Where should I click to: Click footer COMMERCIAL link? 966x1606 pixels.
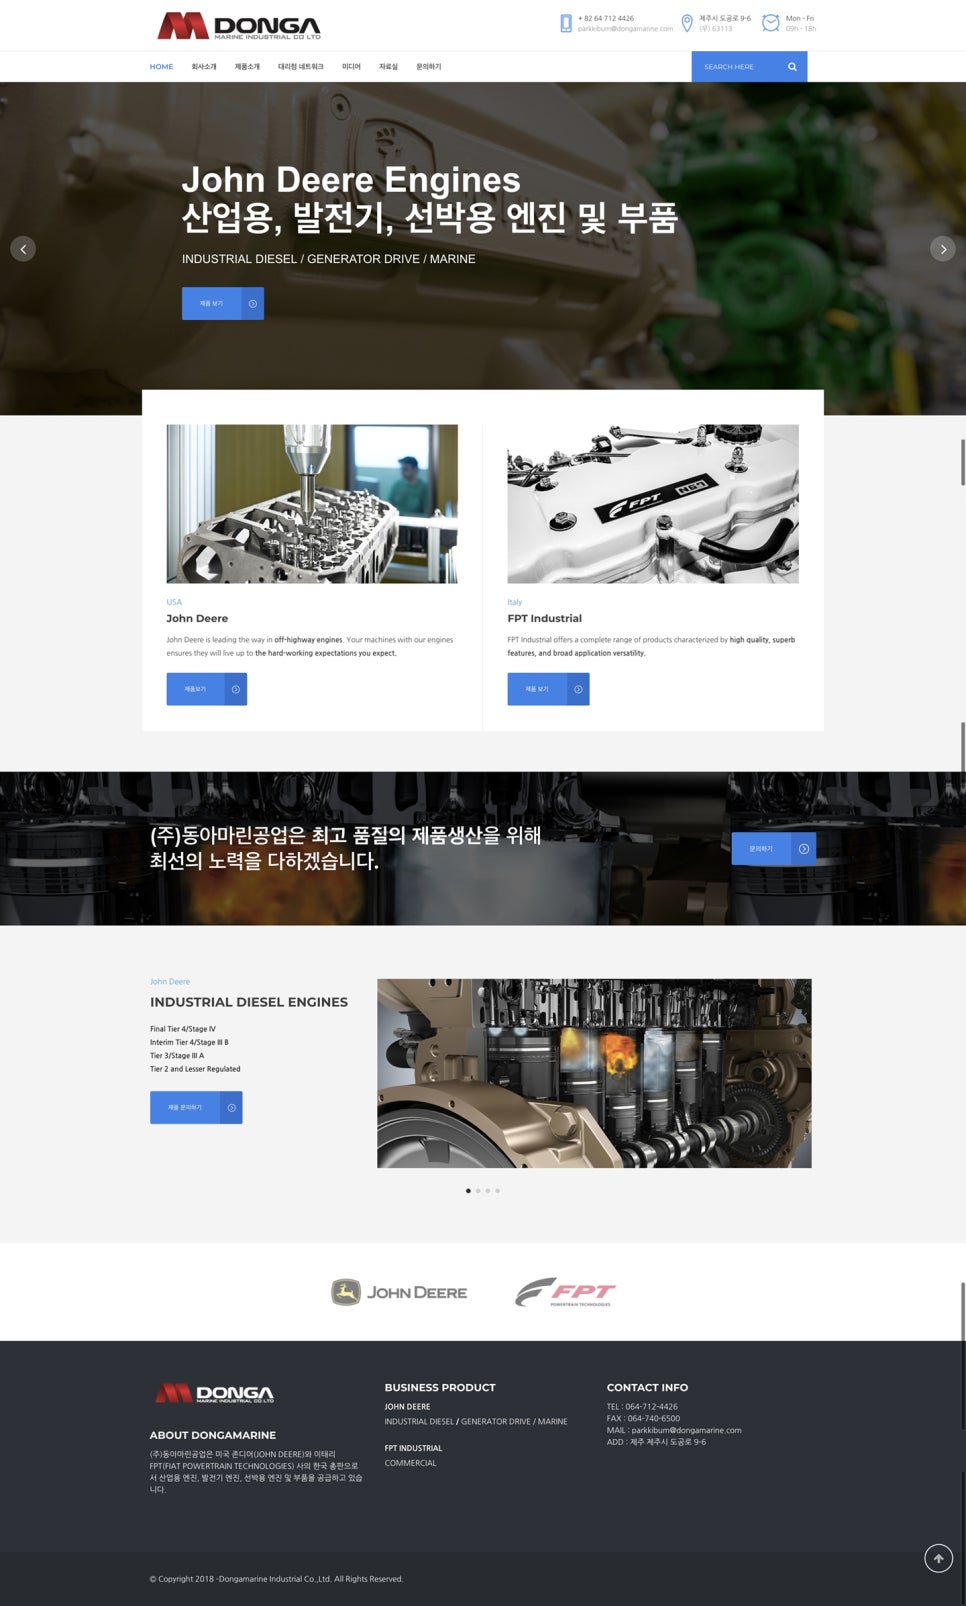410,1463
